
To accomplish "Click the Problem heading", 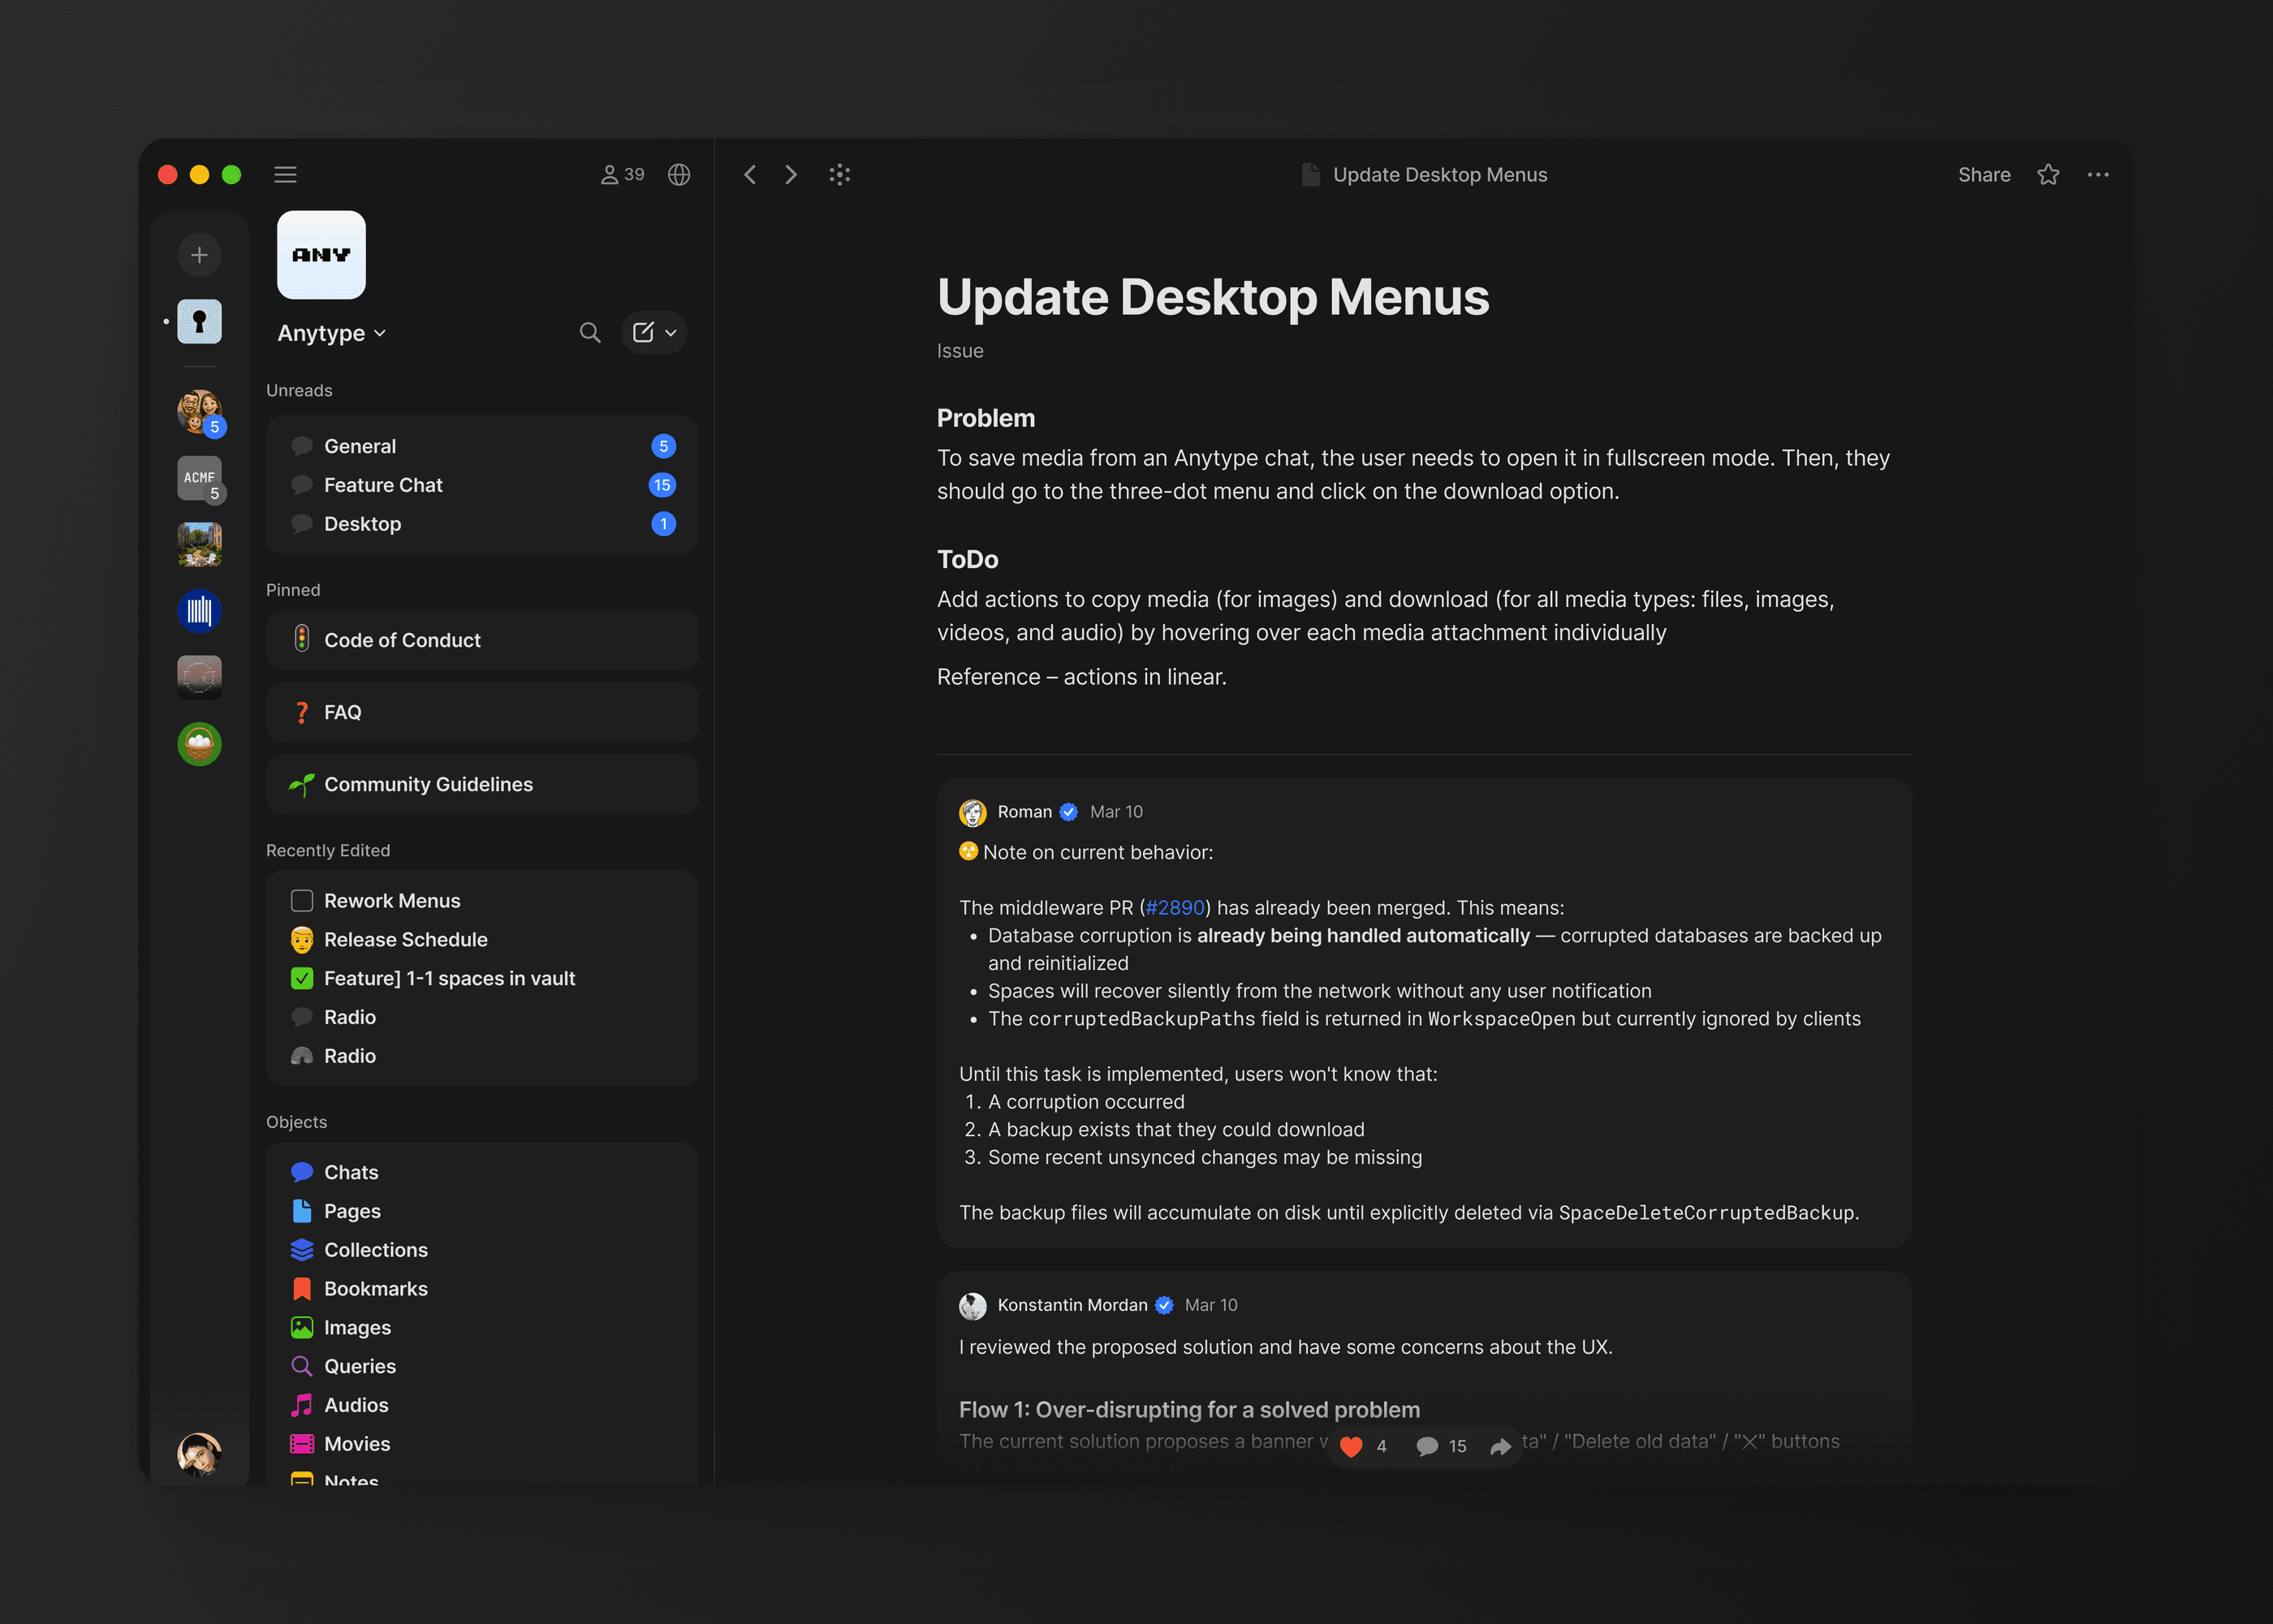I will pos(986,418).
